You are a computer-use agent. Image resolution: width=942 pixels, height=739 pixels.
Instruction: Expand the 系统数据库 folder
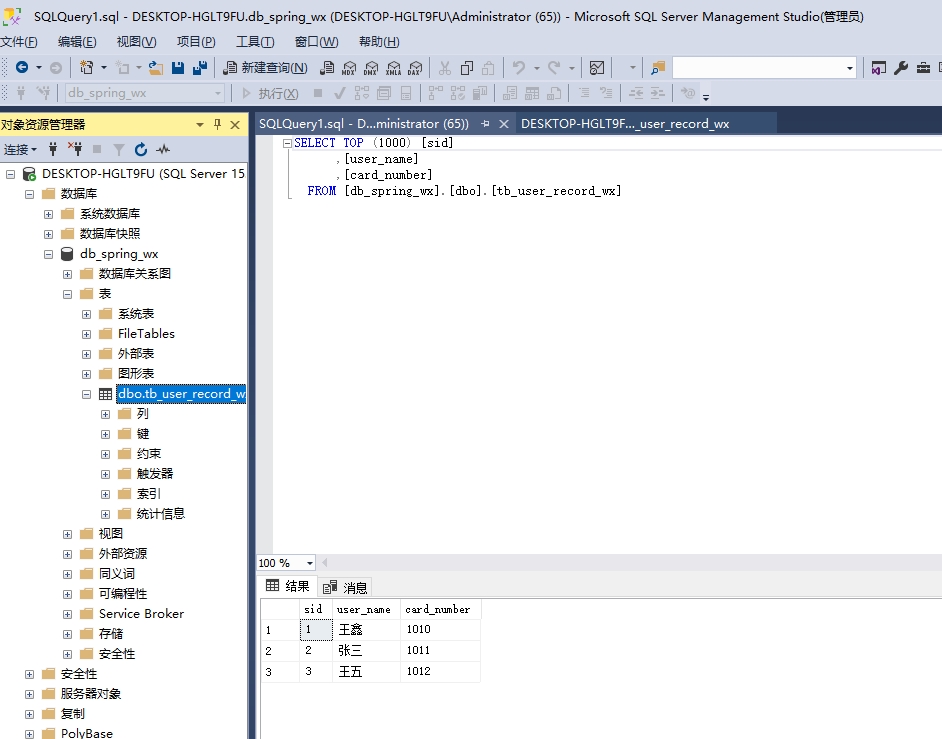point(49,214)
